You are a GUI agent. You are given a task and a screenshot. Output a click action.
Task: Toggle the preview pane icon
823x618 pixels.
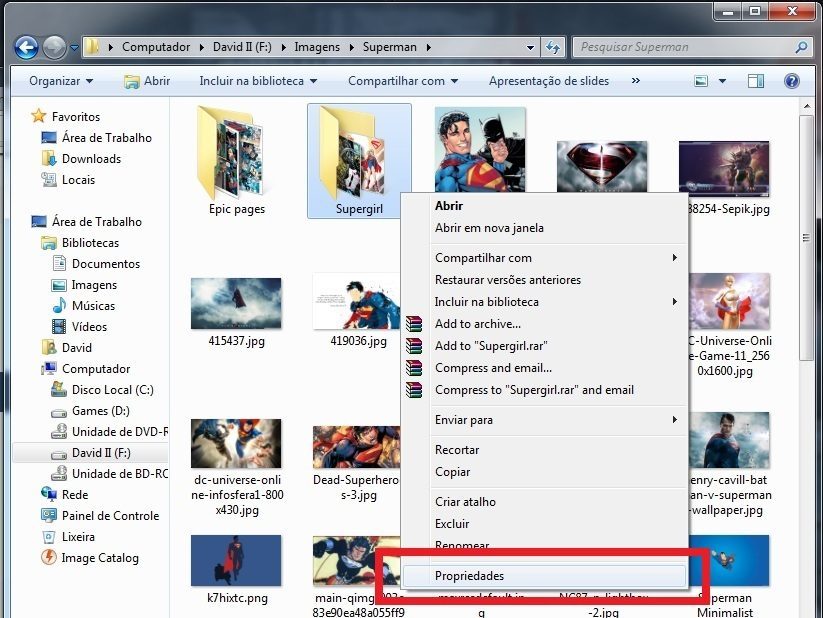click(755, 81)
